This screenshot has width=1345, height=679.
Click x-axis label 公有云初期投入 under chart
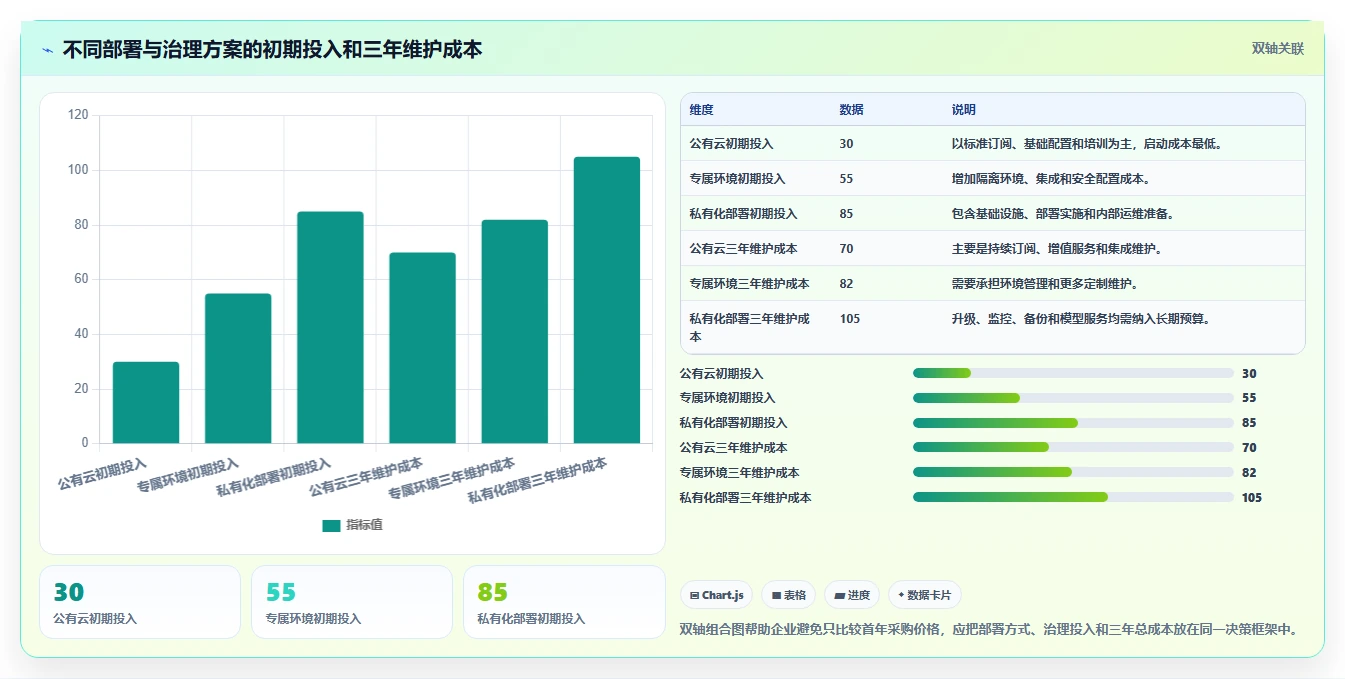tap(102, 473)
